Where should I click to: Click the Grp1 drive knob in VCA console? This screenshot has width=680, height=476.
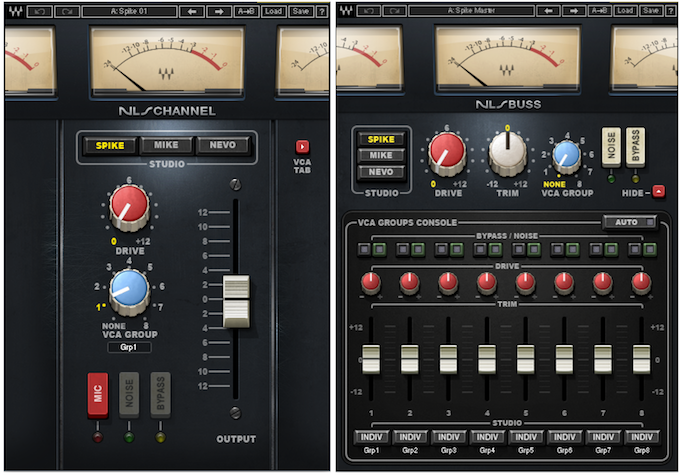click(371, 283)
